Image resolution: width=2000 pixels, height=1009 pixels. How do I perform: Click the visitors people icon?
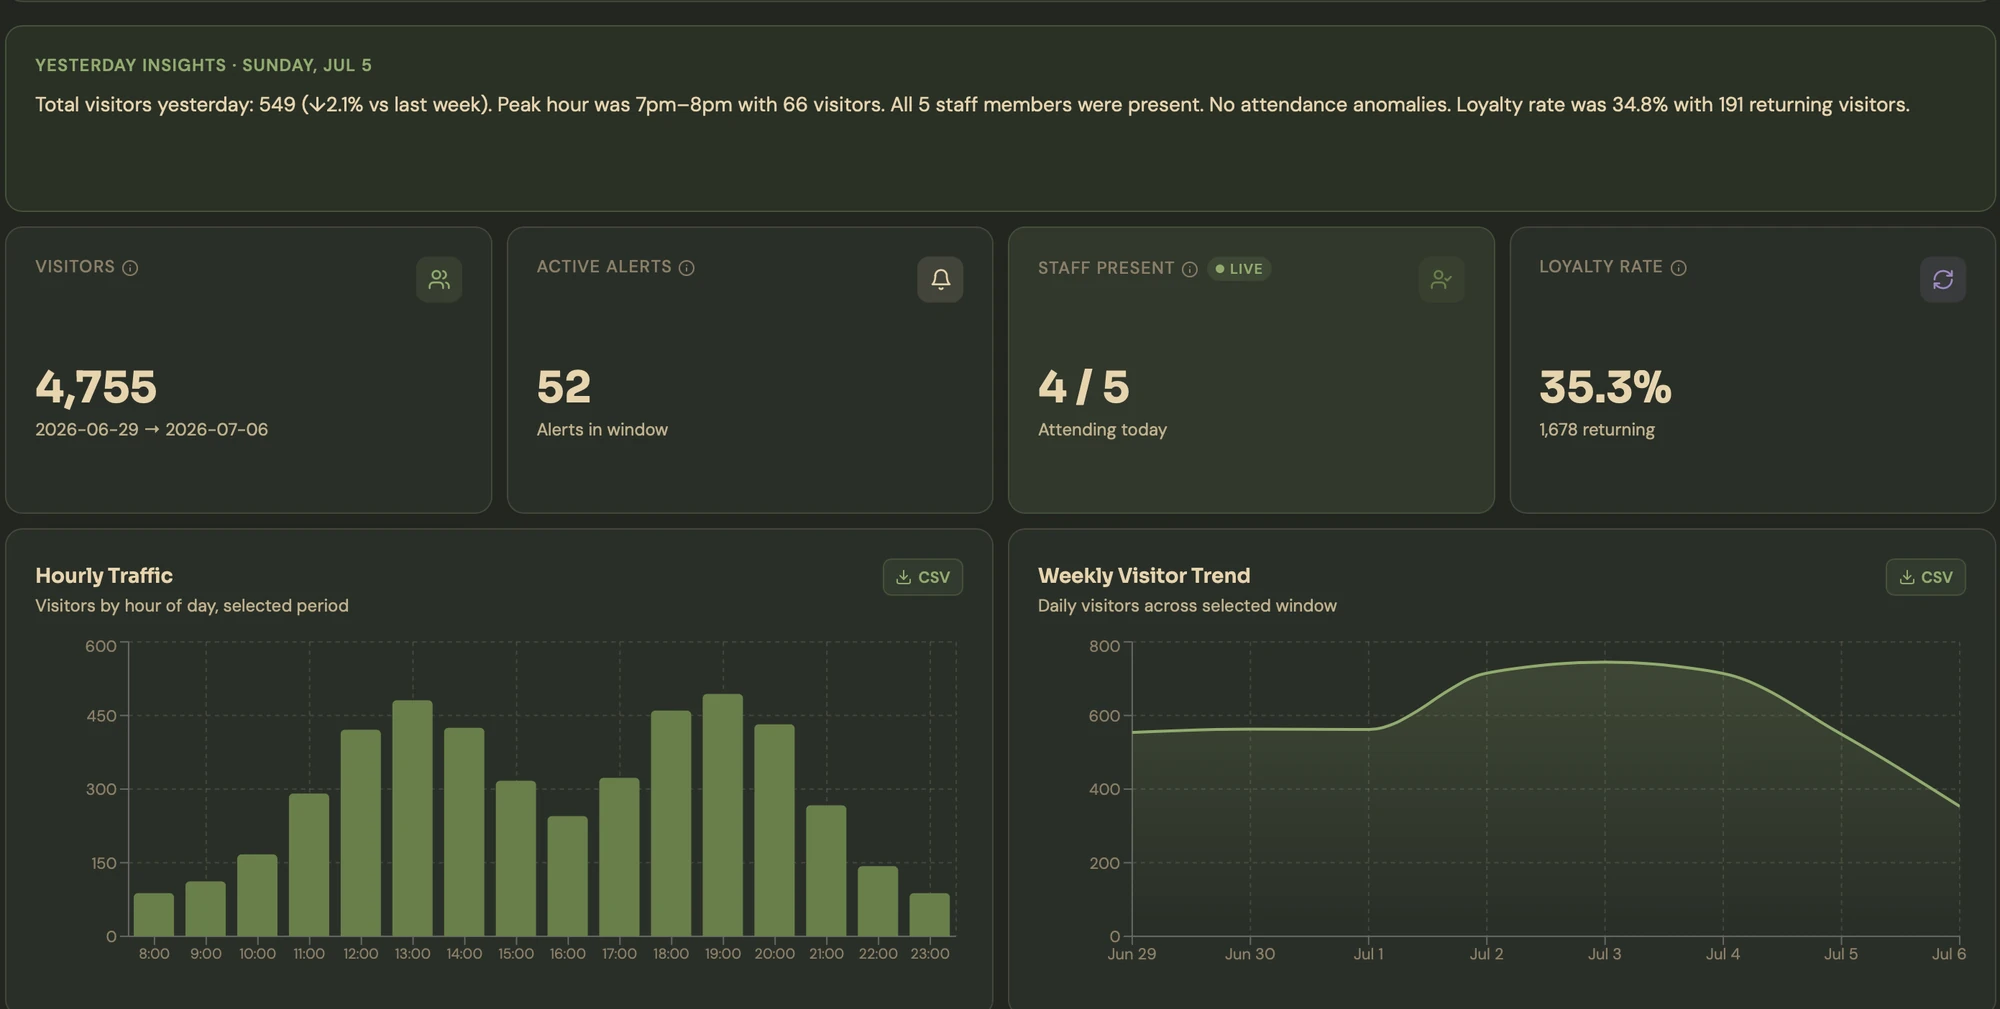click(439, 279)
